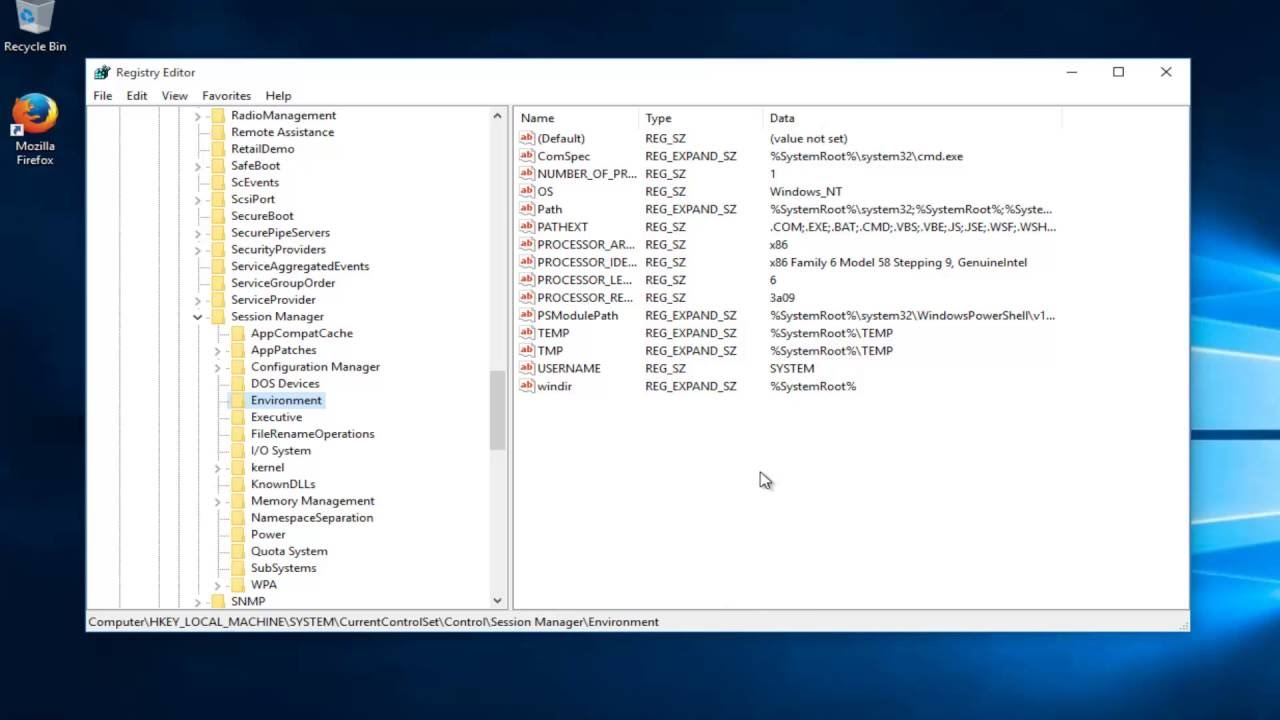Click the string icon beside OS

tap(527, 191)
